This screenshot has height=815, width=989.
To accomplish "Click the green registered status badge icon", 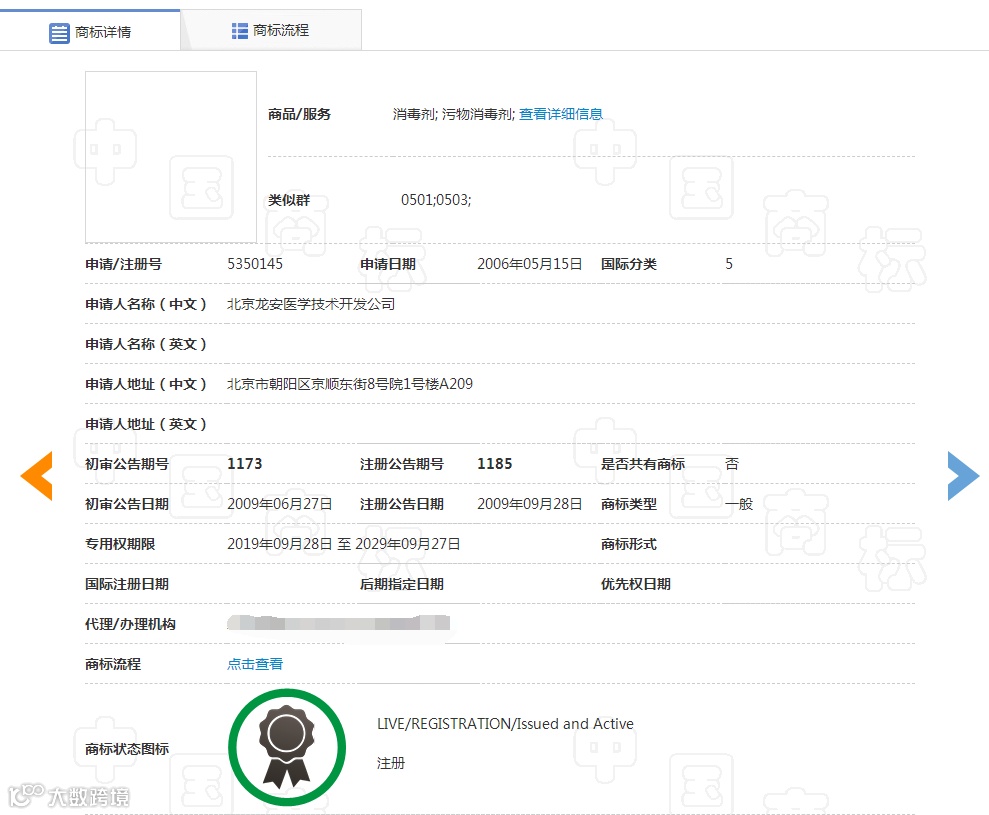I will (287, 748).
